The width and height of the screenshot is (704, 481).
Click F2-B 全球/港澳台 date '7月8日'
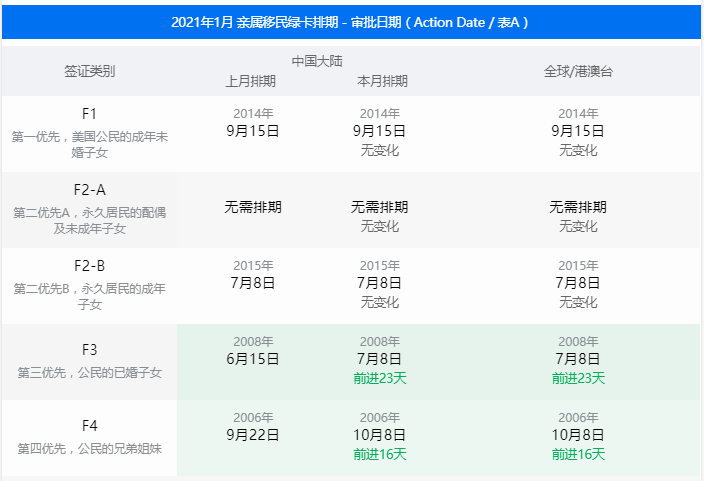coord(578,283)
